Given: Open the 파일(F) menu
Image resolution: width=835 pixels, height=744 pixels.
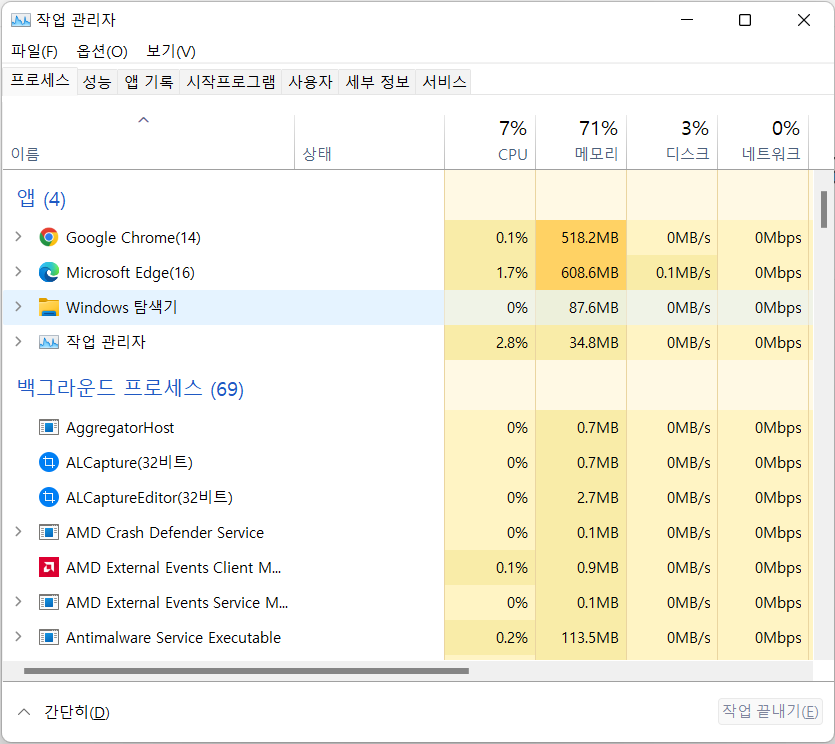Looking at the screenshot, I should [x=34, y=52].
